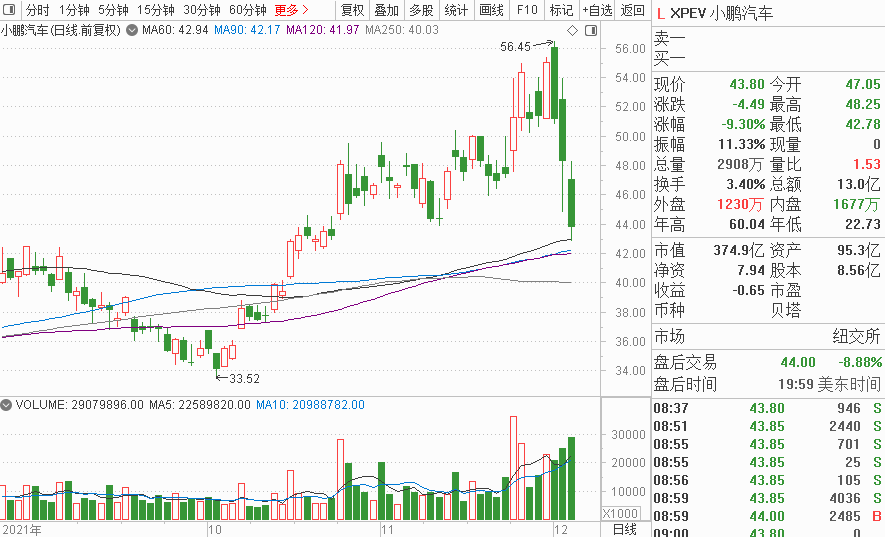Toggle the right panel icon above chart
Viewport: 885px width, 537px height.
tap(591, 30)
